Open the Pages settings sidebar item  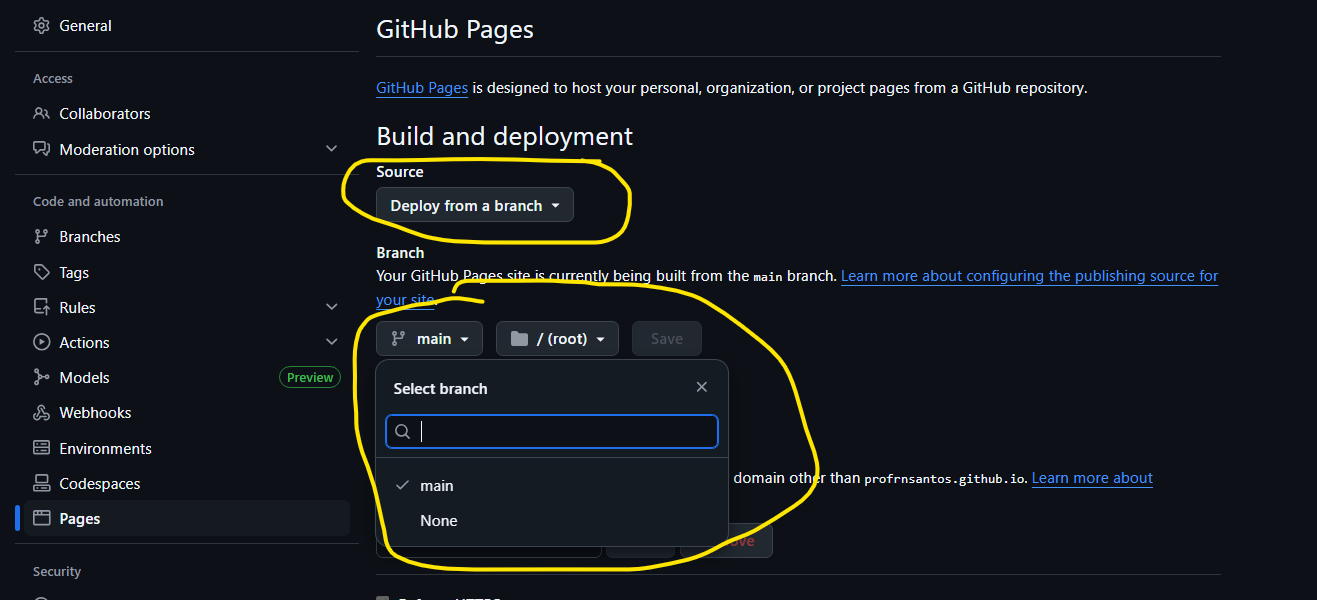click(80, 519)
